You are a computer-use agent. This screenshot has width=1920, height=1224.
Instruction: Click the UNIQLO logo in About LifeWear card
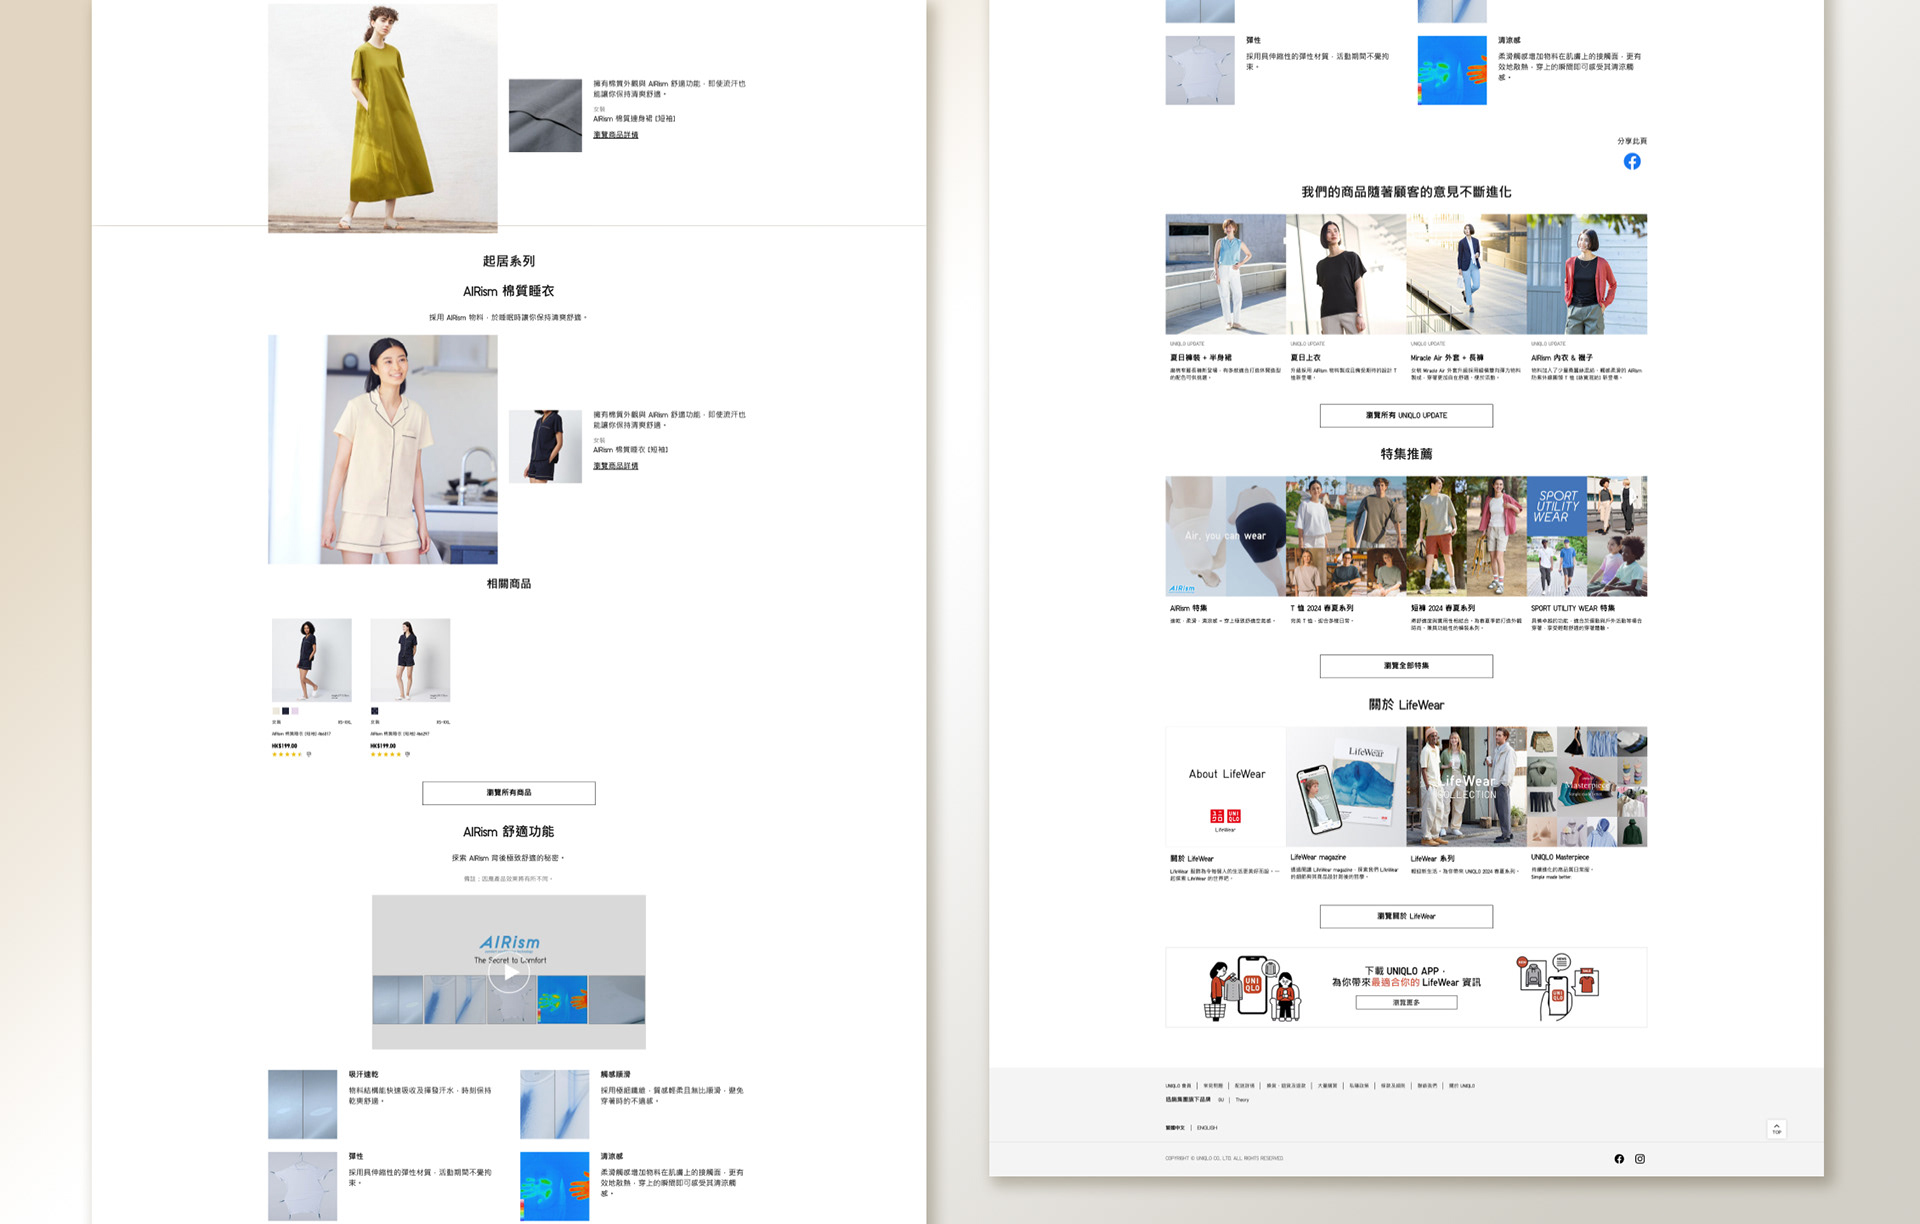pos(1225,818)
